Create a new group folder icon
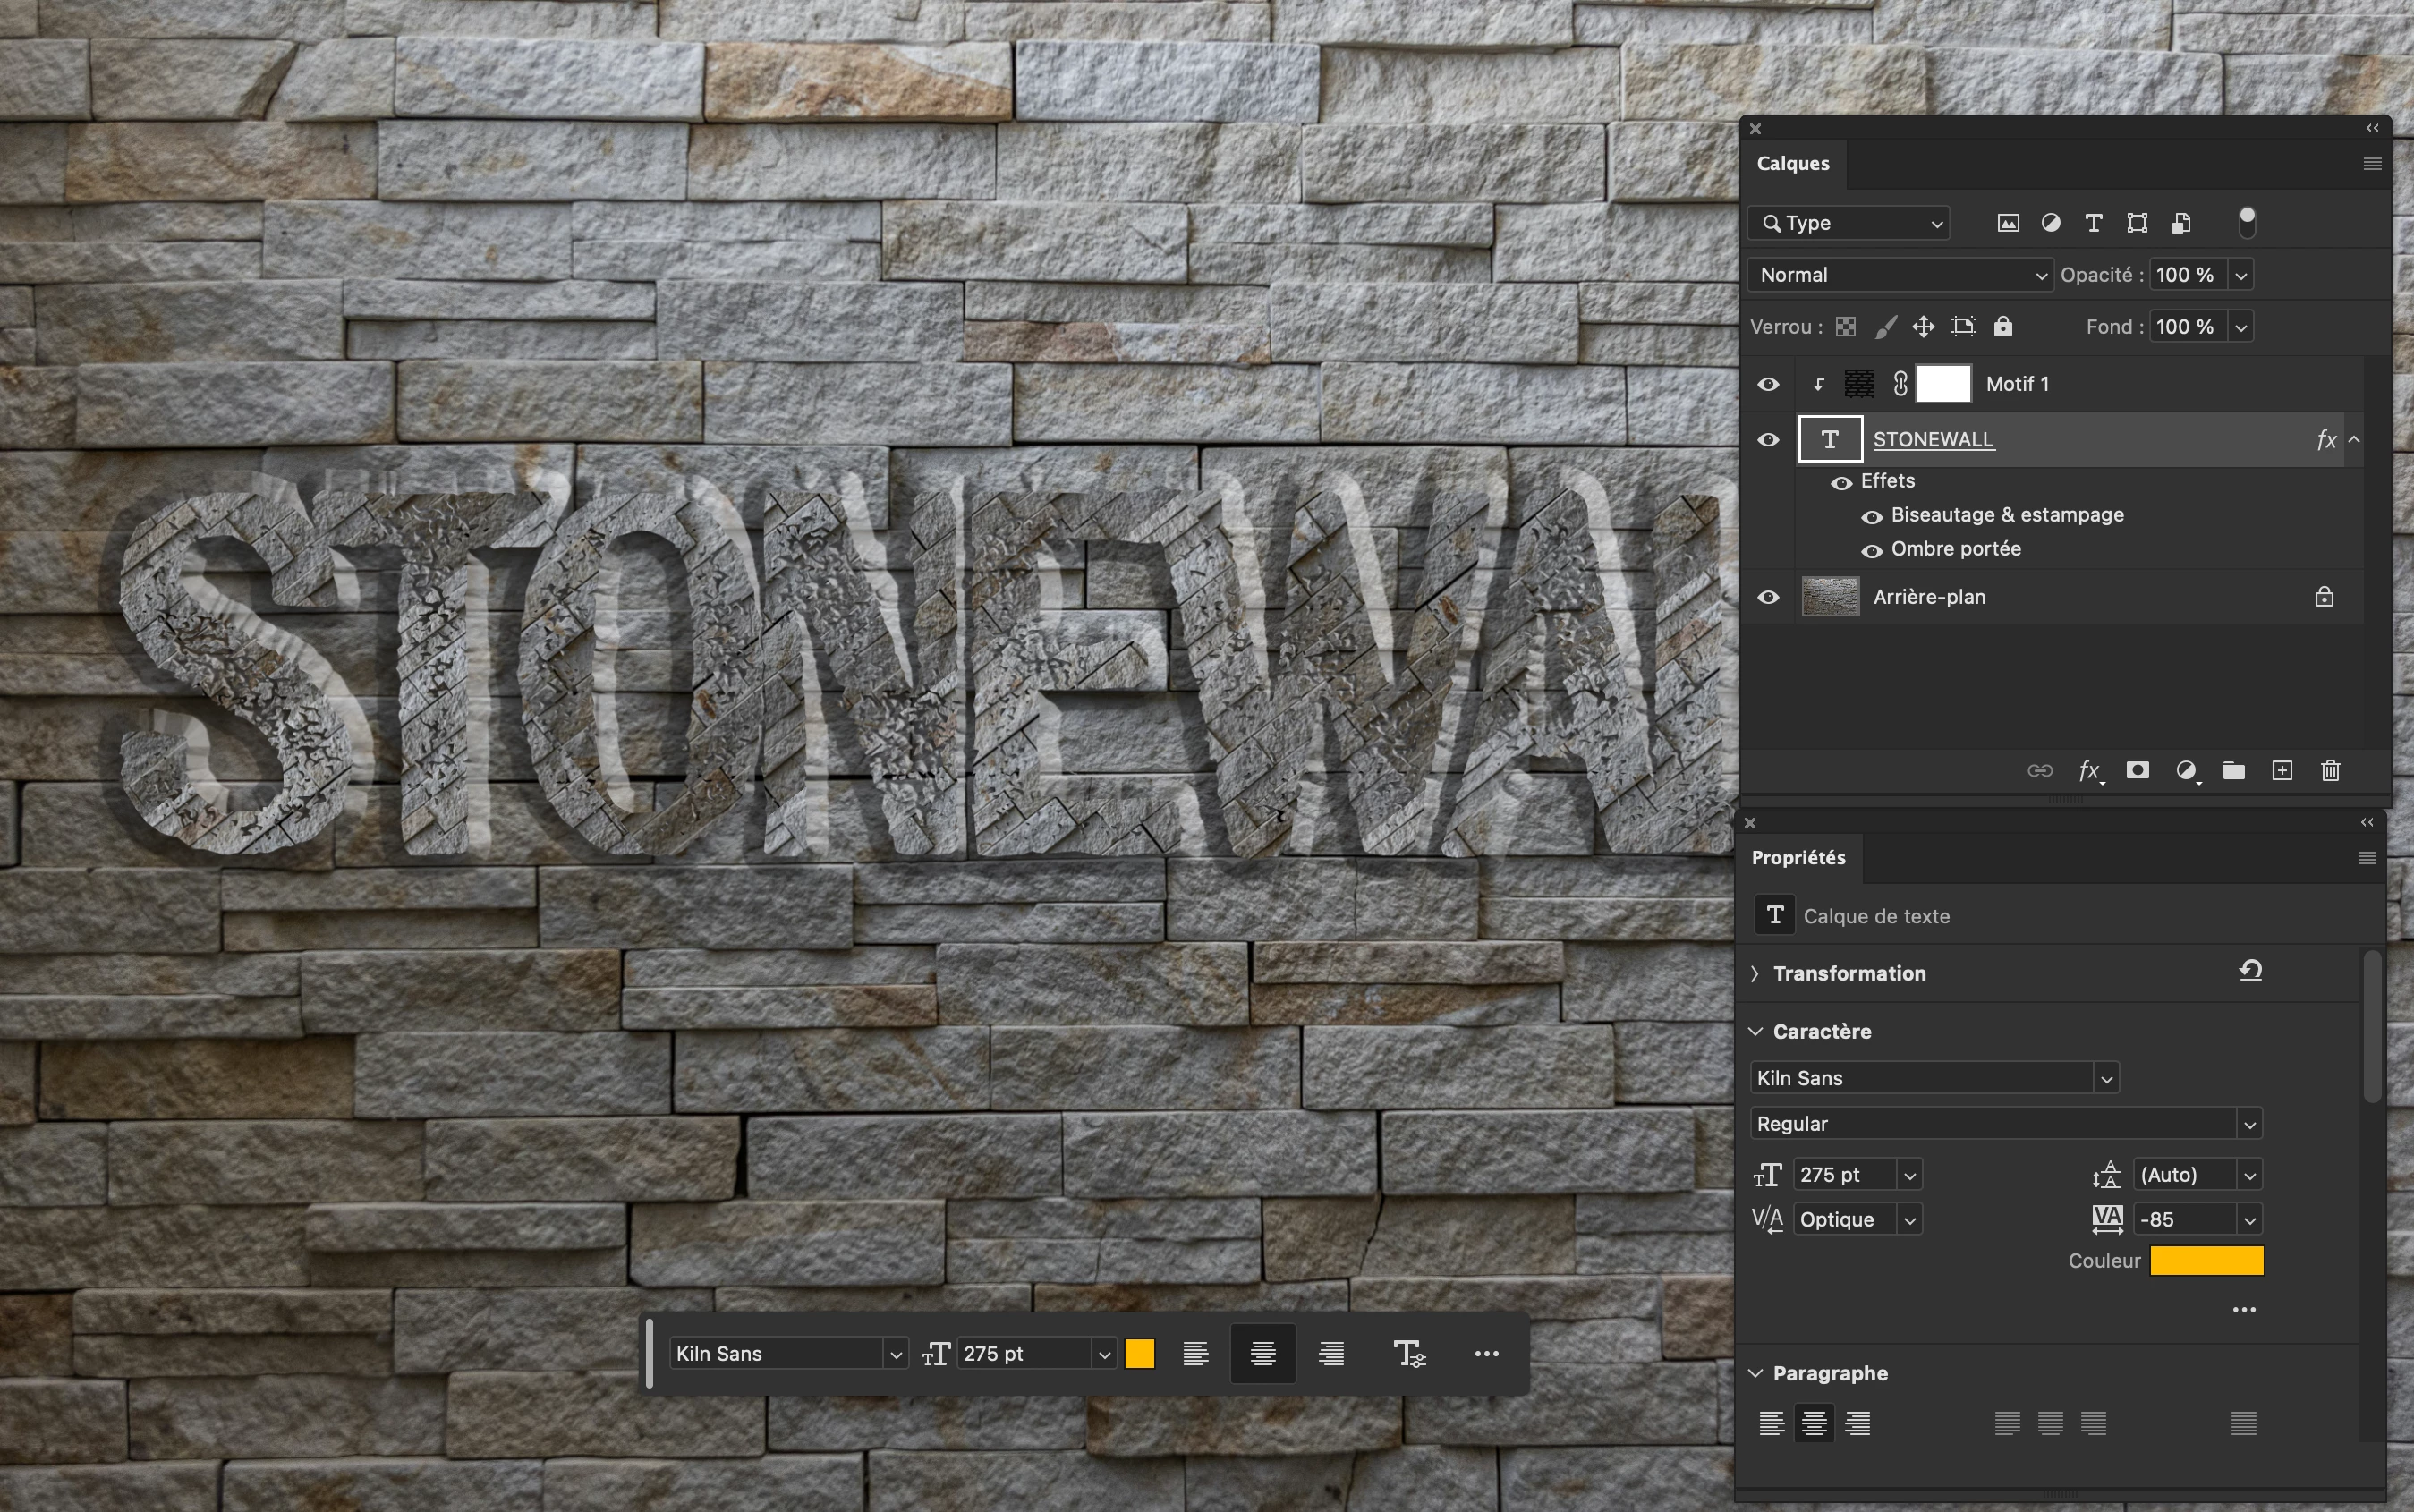2414x1512 pixels. [2233, 770]
